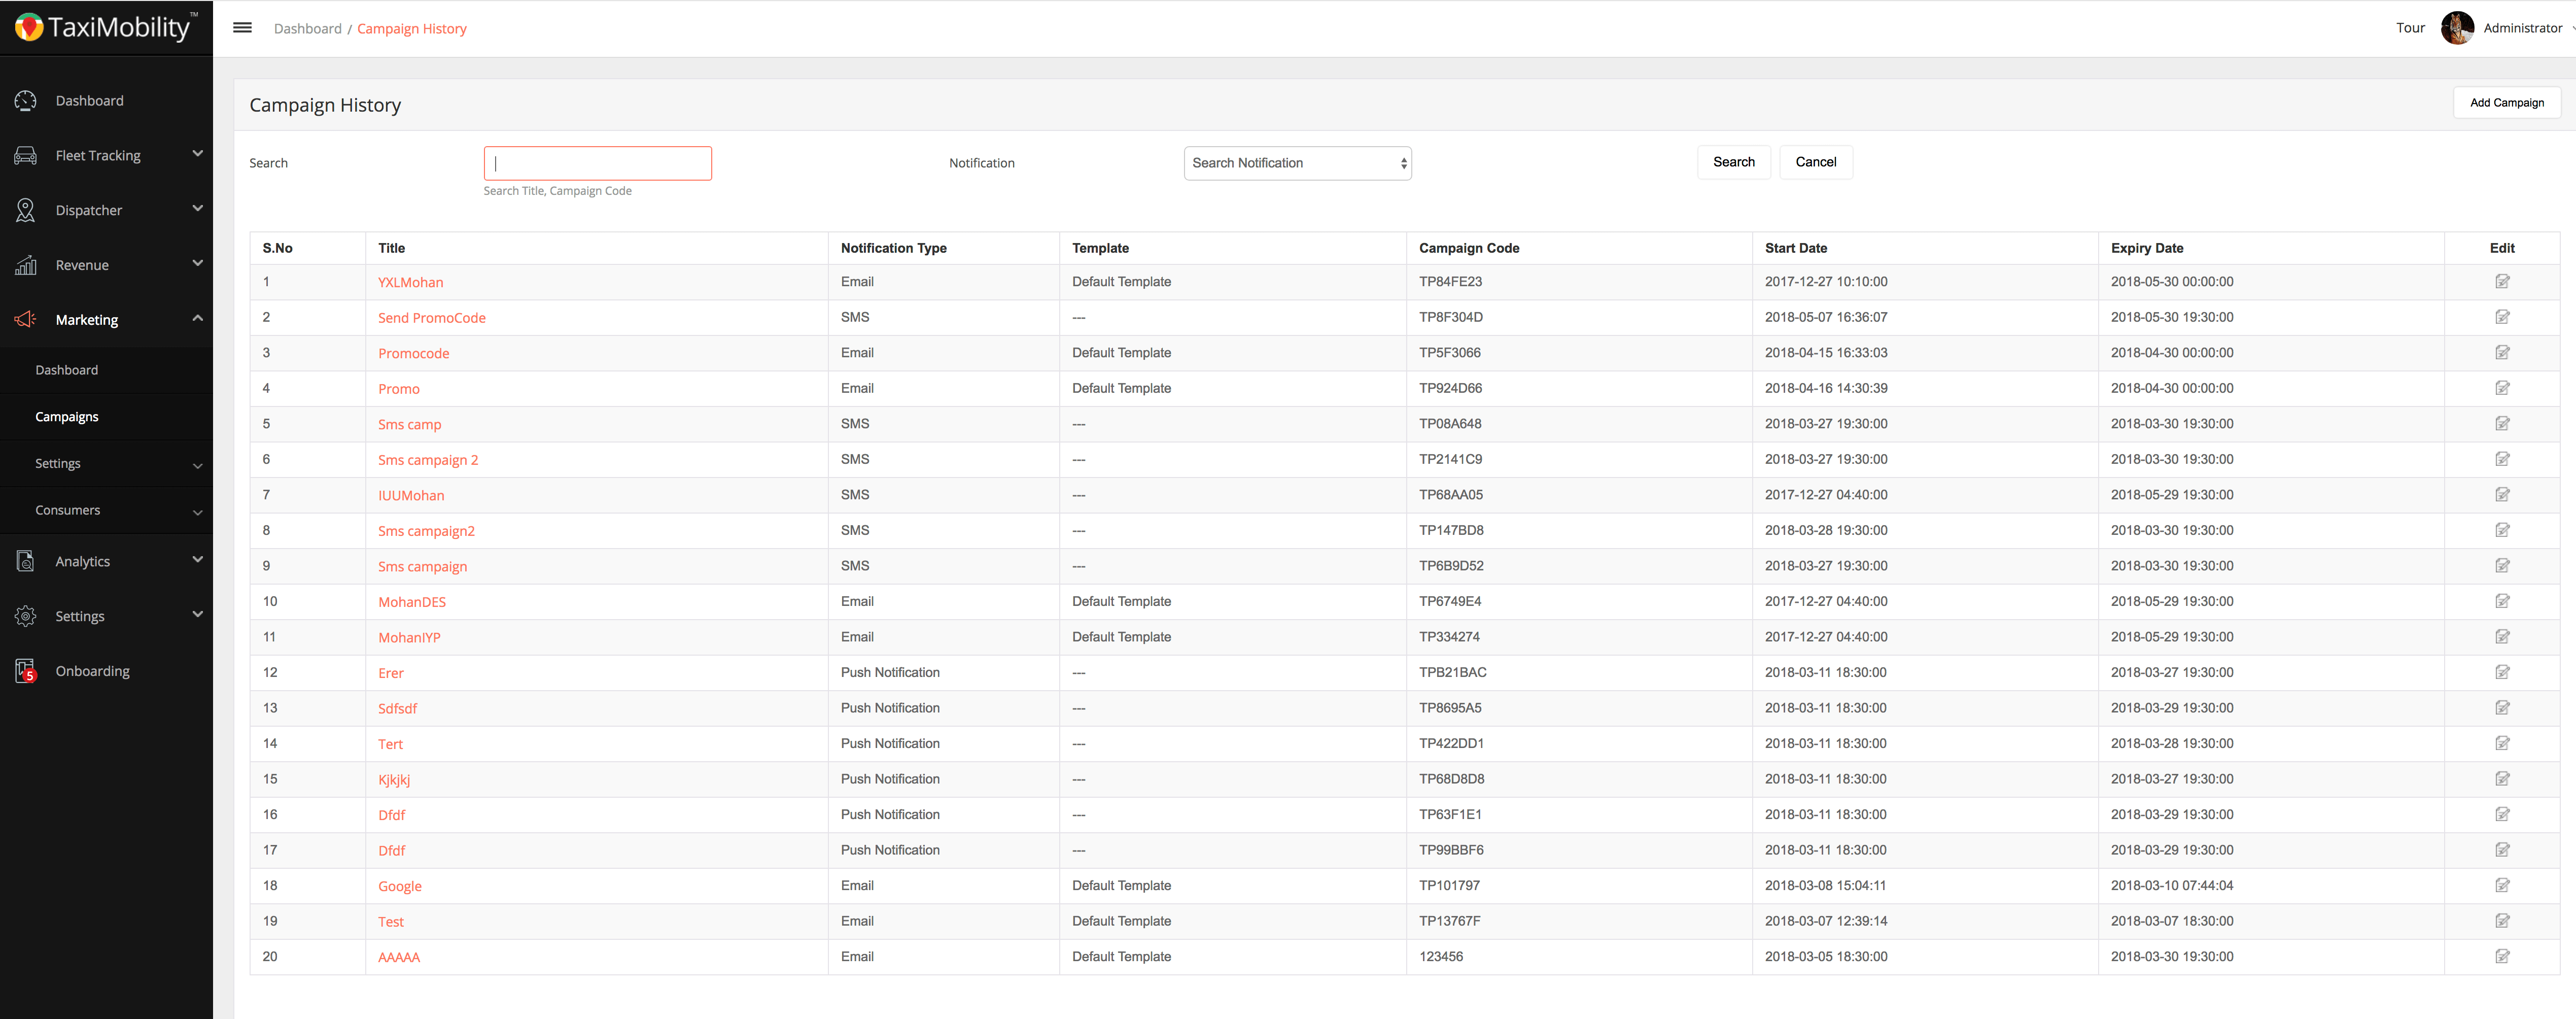Viewport: 2576px width, 1019px height.
Task: Open the Search Notification dropdown
Action: 1297,163
